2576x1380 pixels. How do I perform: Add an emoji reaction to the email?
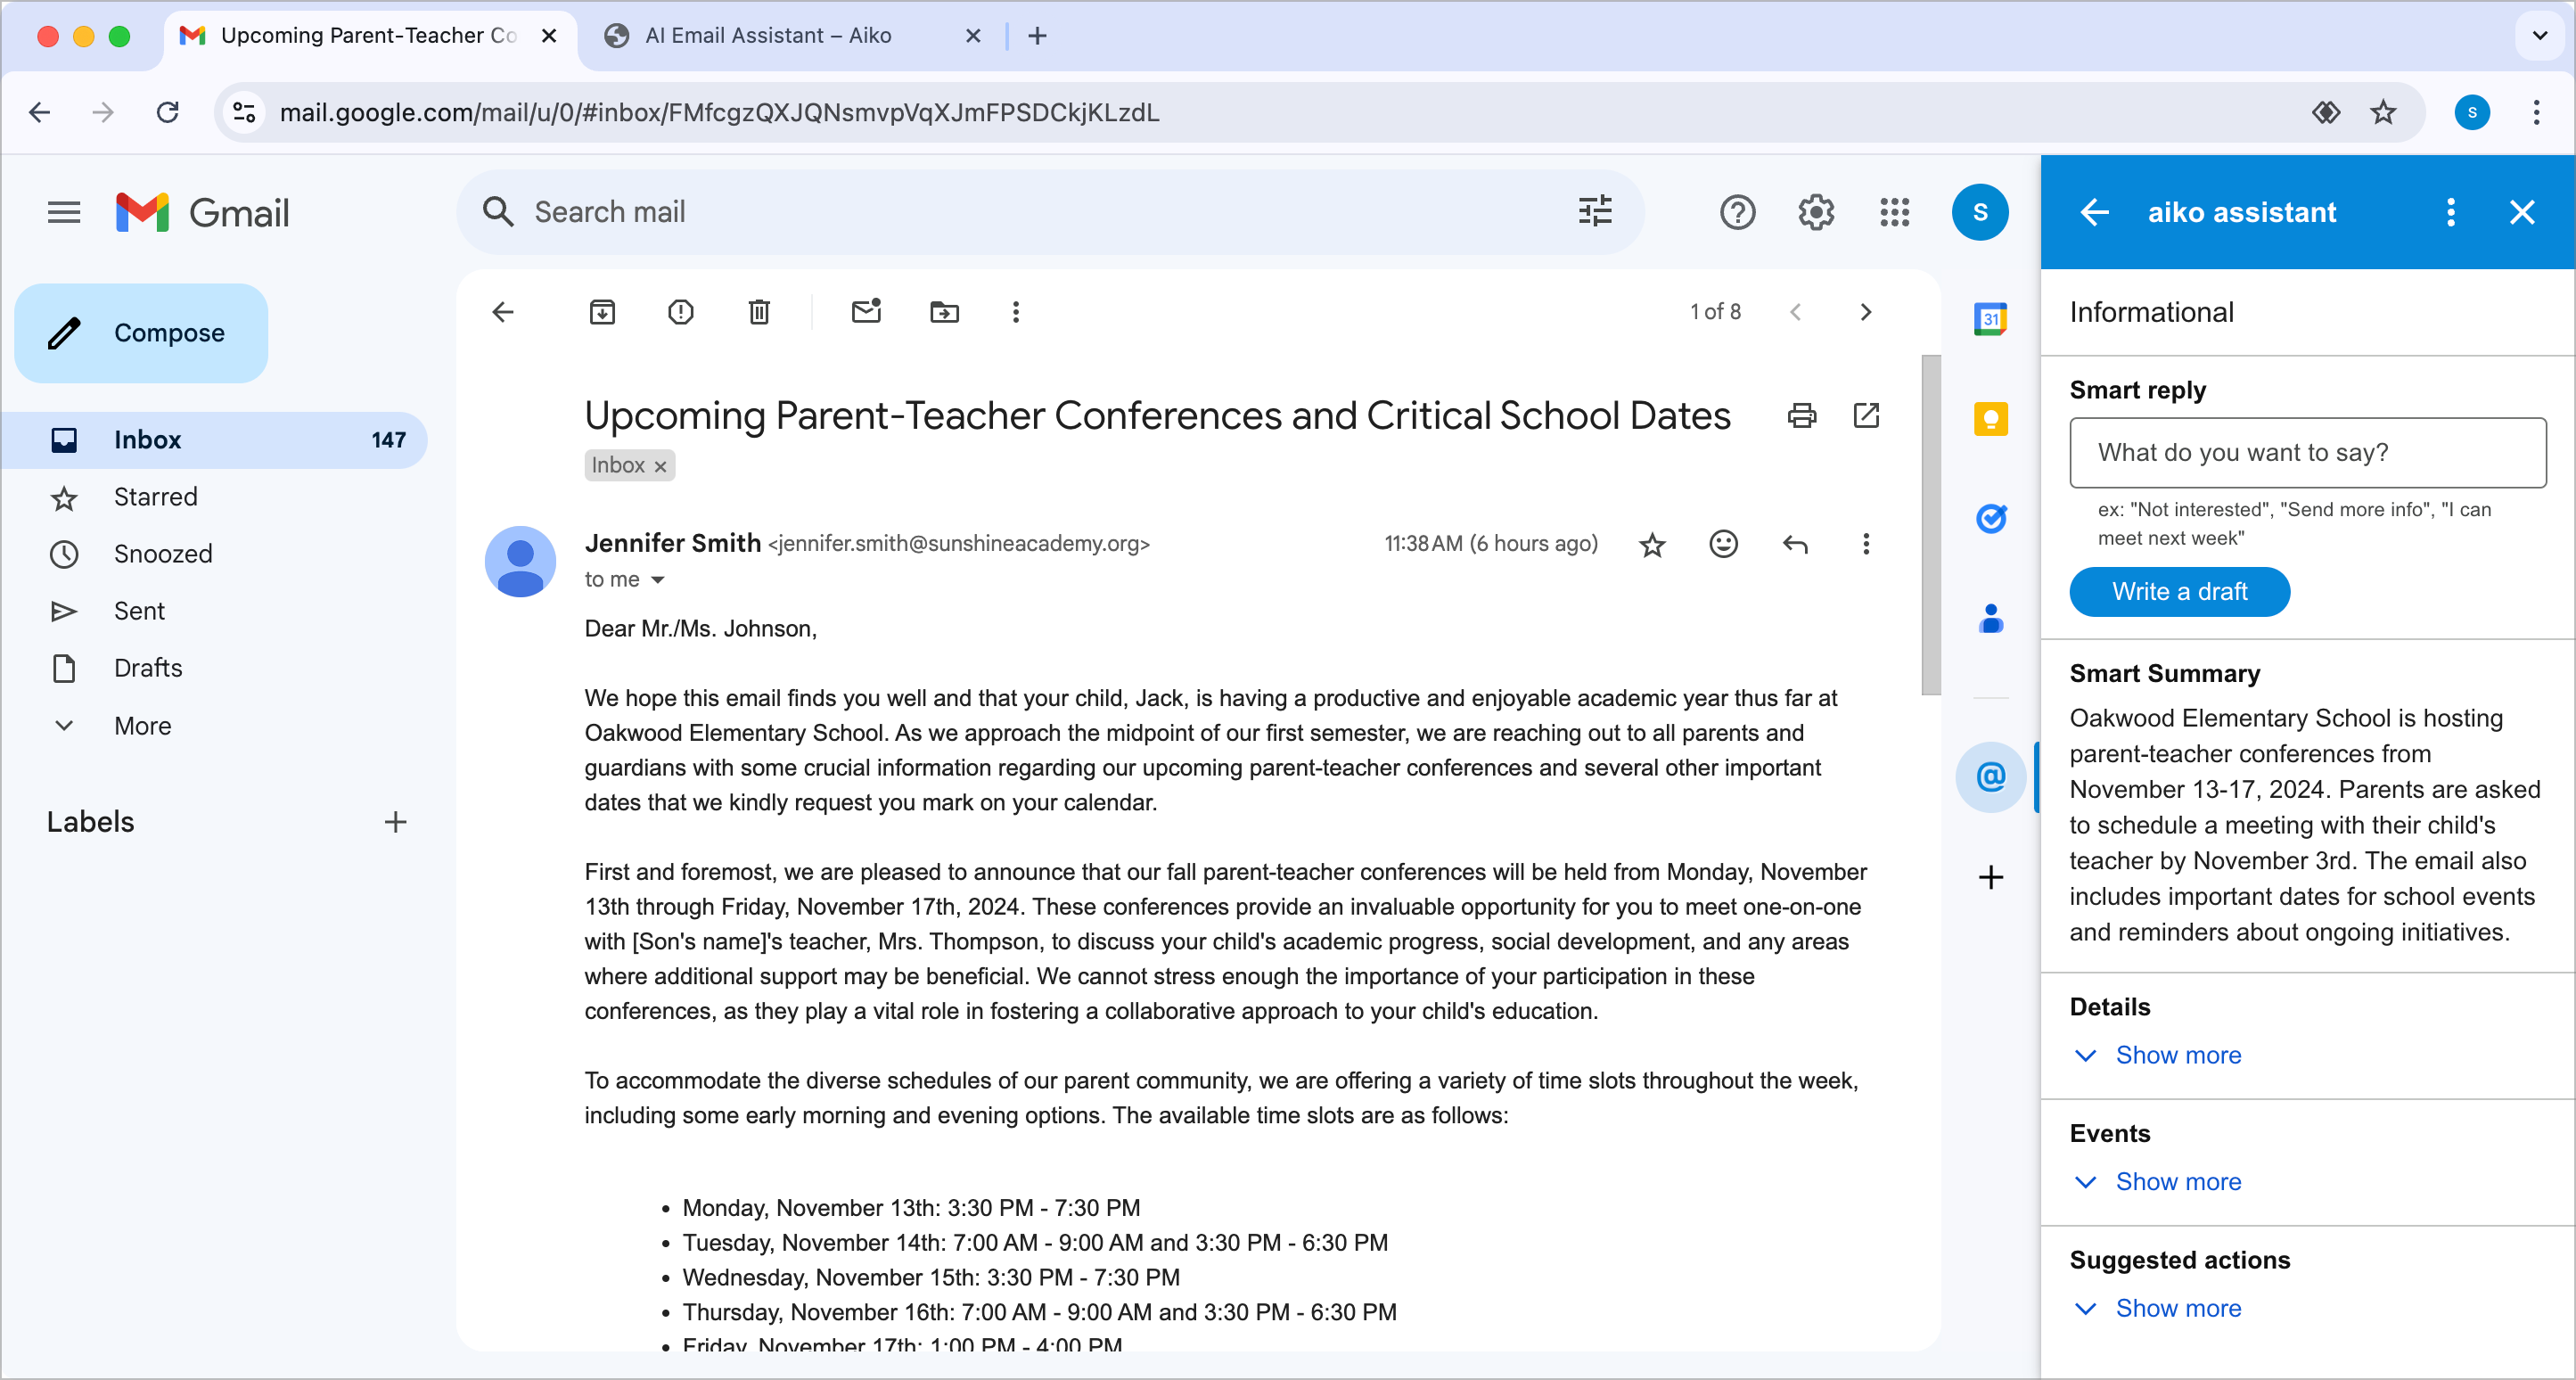coord(1723,544)
